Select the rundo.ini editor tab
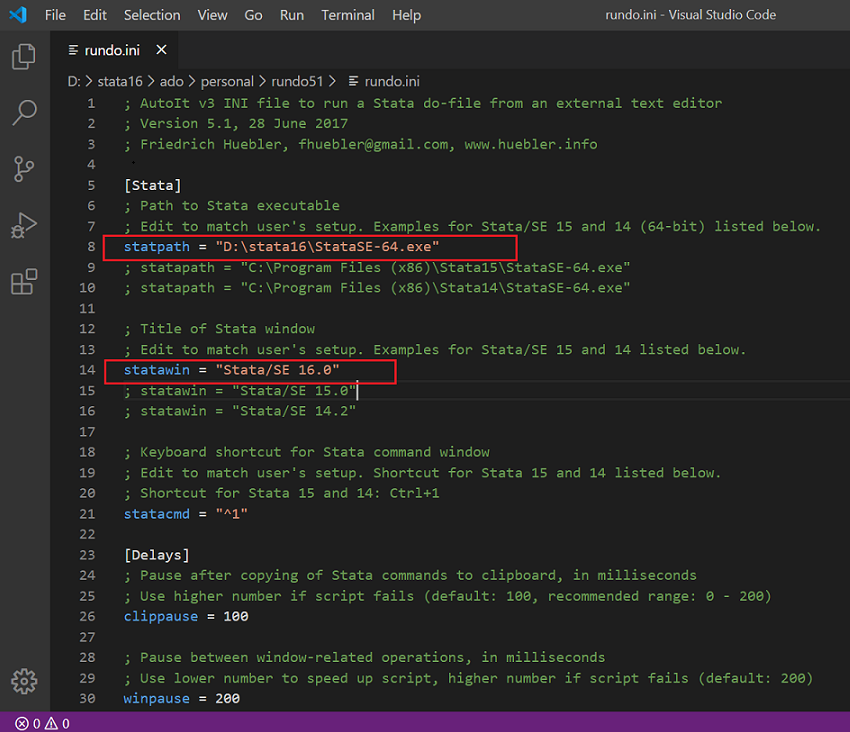This screenshot has height=732, width=850. (x=112, y=50)
